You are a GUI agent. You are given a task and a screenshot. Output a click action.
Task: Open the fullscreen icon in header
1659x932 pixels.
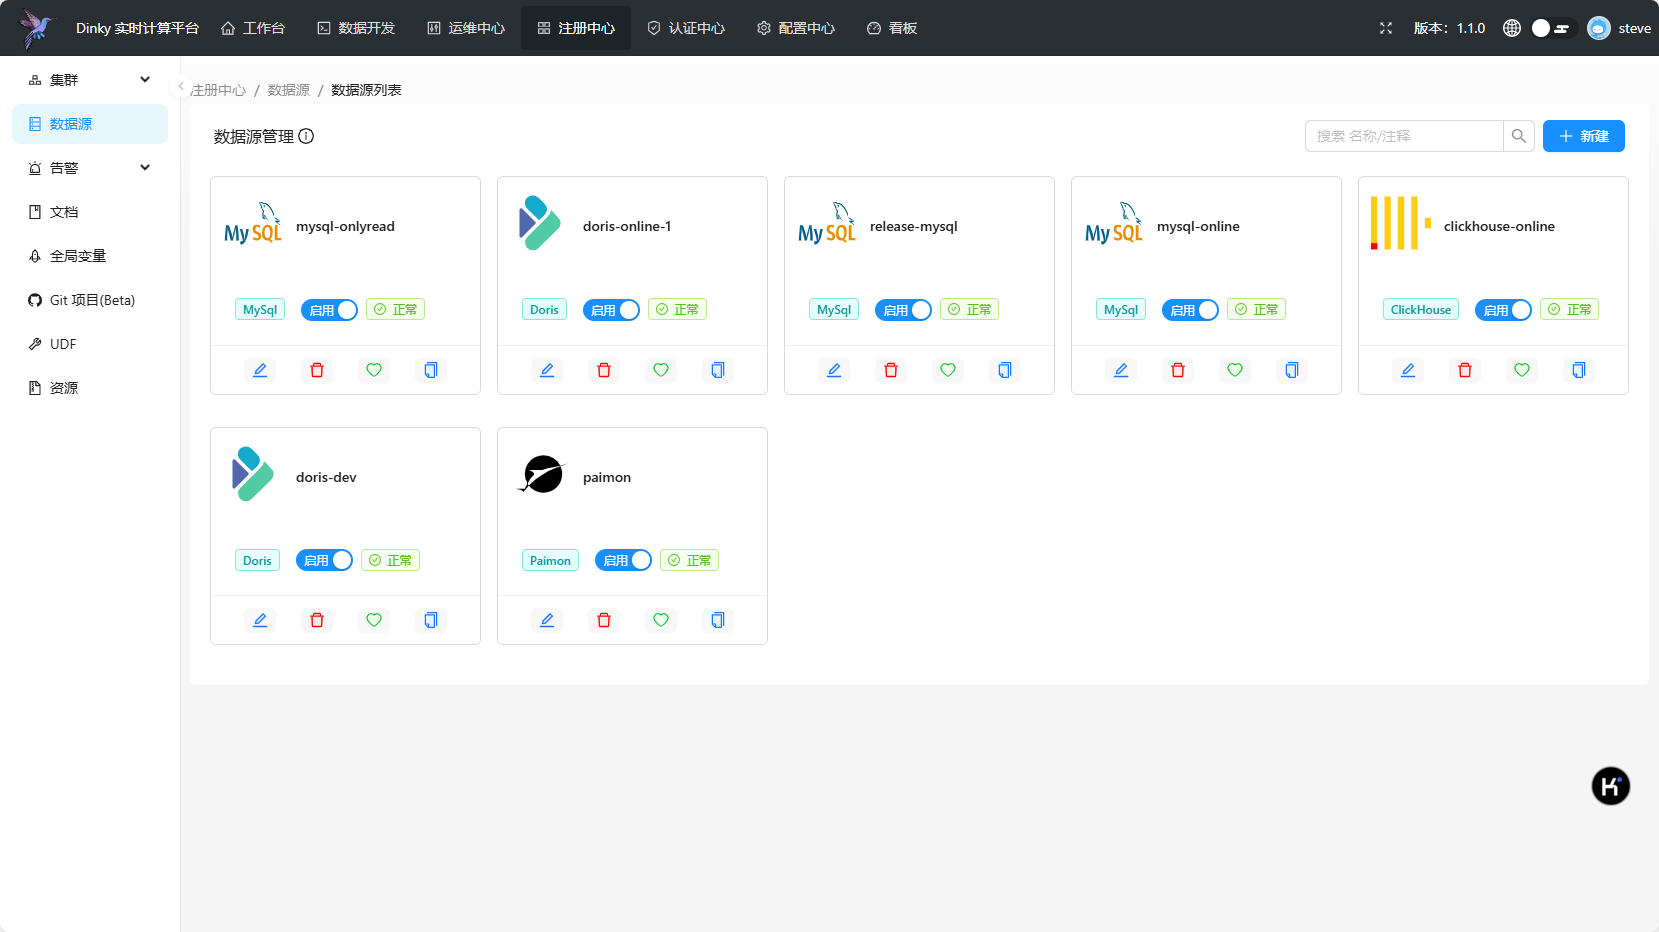[1386, 28]
